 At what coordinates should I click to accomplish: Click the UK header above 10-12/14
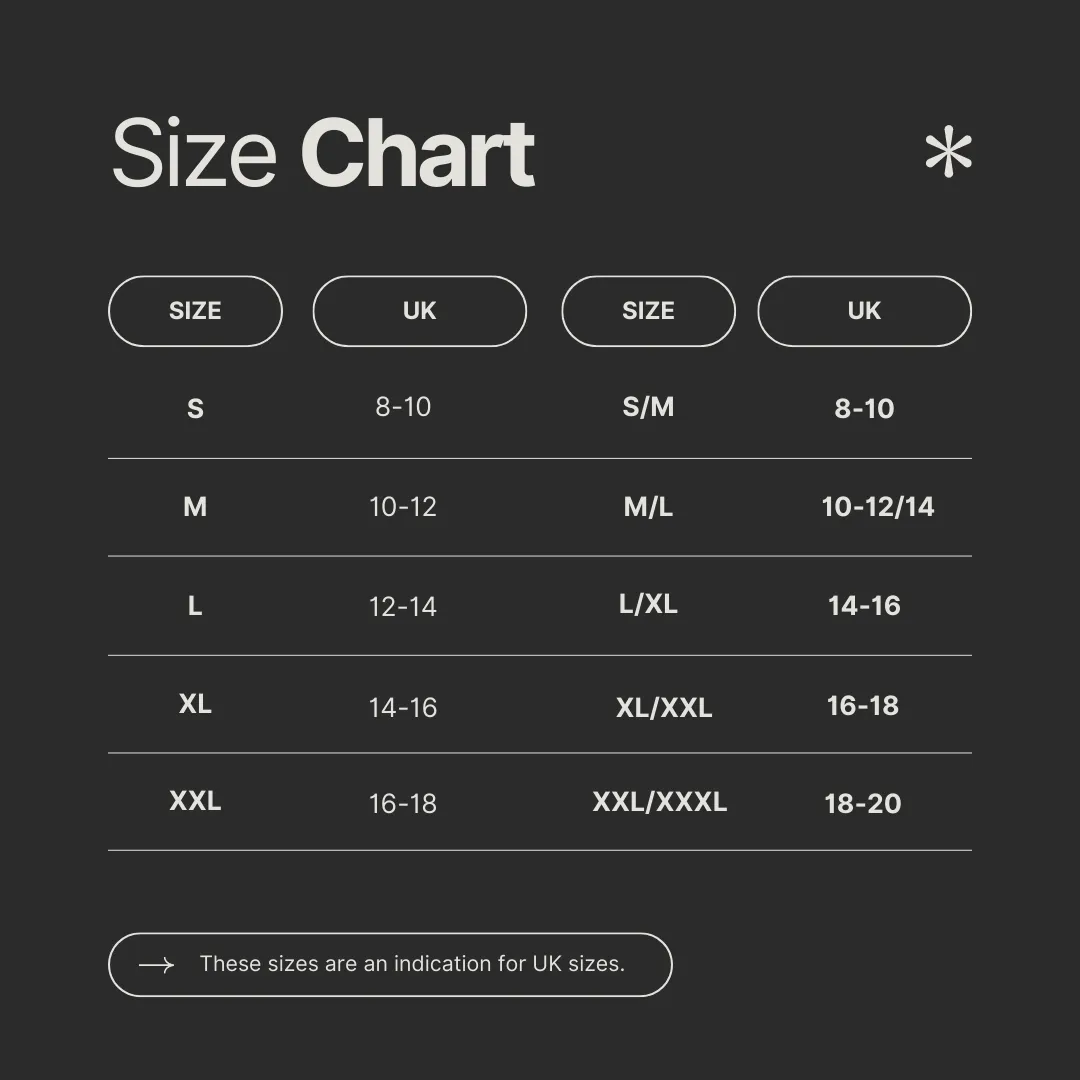pyautogui.click(x=864, y=311)
